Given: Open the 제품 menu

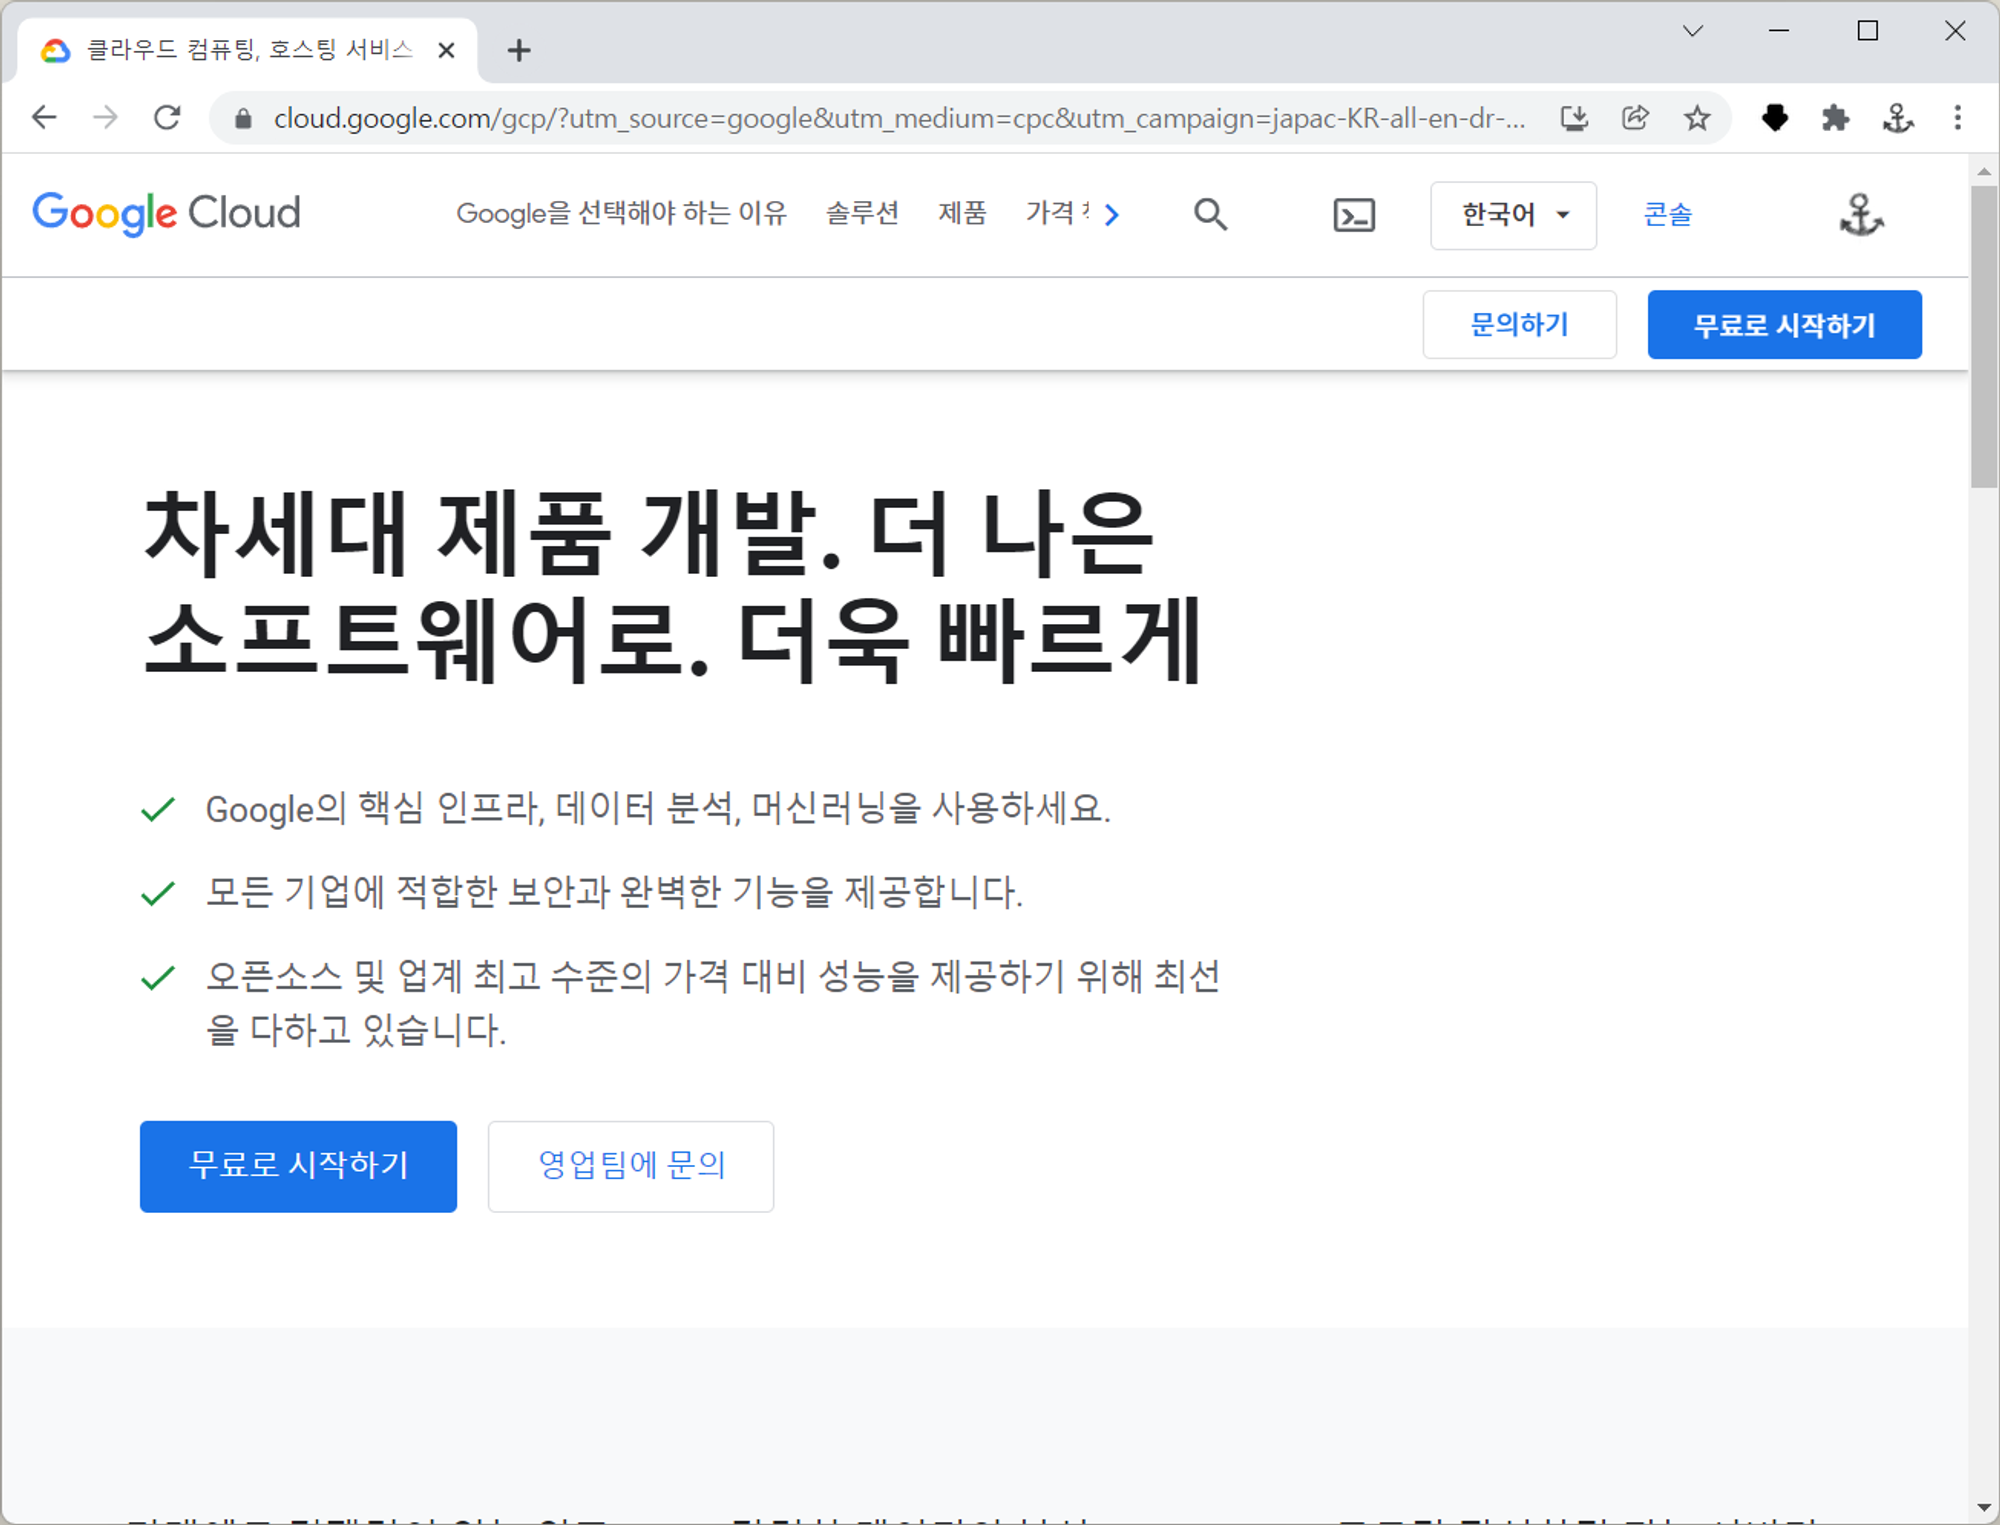Looking at the screenshot, I should tap(962, 213).
